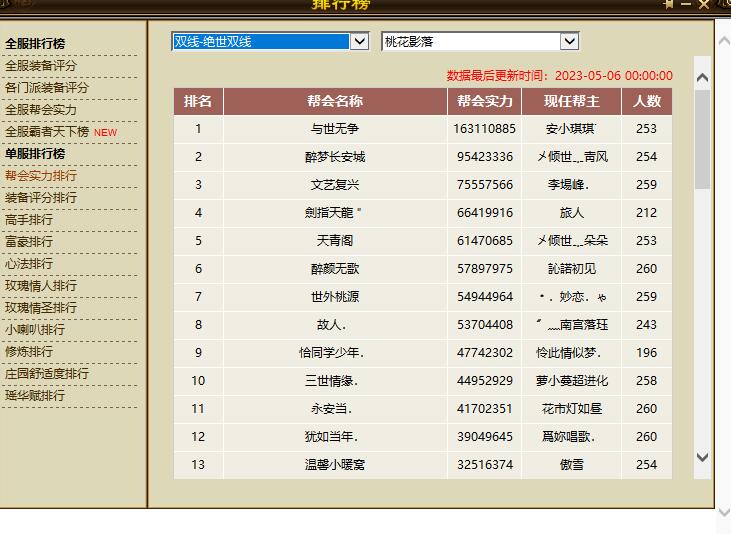731x534 pixels.
Task: Click strength value 95423336
Action: click(484, 157)
